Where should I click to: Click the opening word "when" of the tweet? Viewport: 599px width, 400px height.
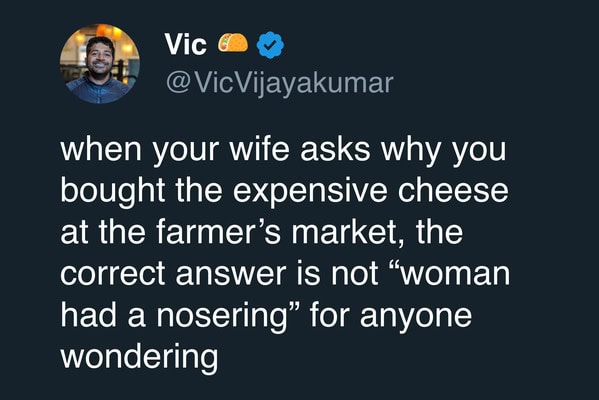(101, 149)
